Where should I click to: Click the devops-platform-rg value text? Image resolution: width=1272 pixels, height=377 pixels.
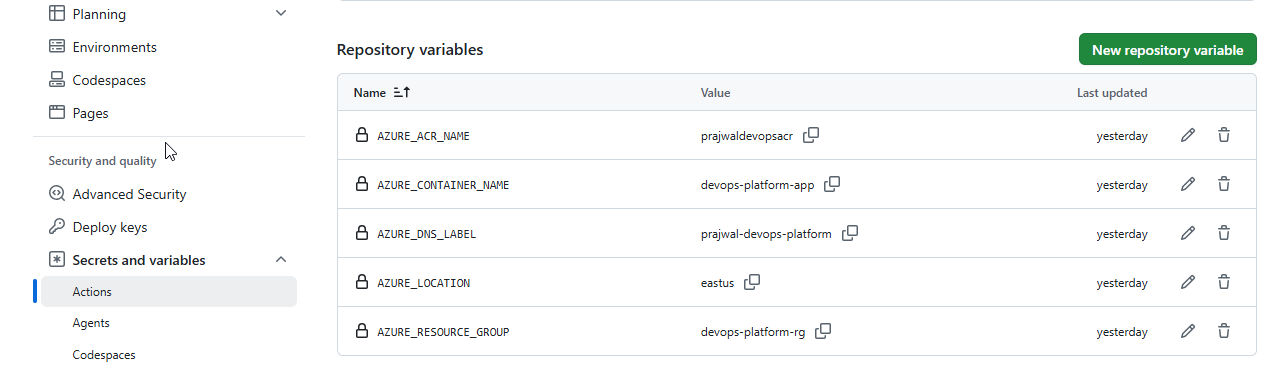(753, 332)
